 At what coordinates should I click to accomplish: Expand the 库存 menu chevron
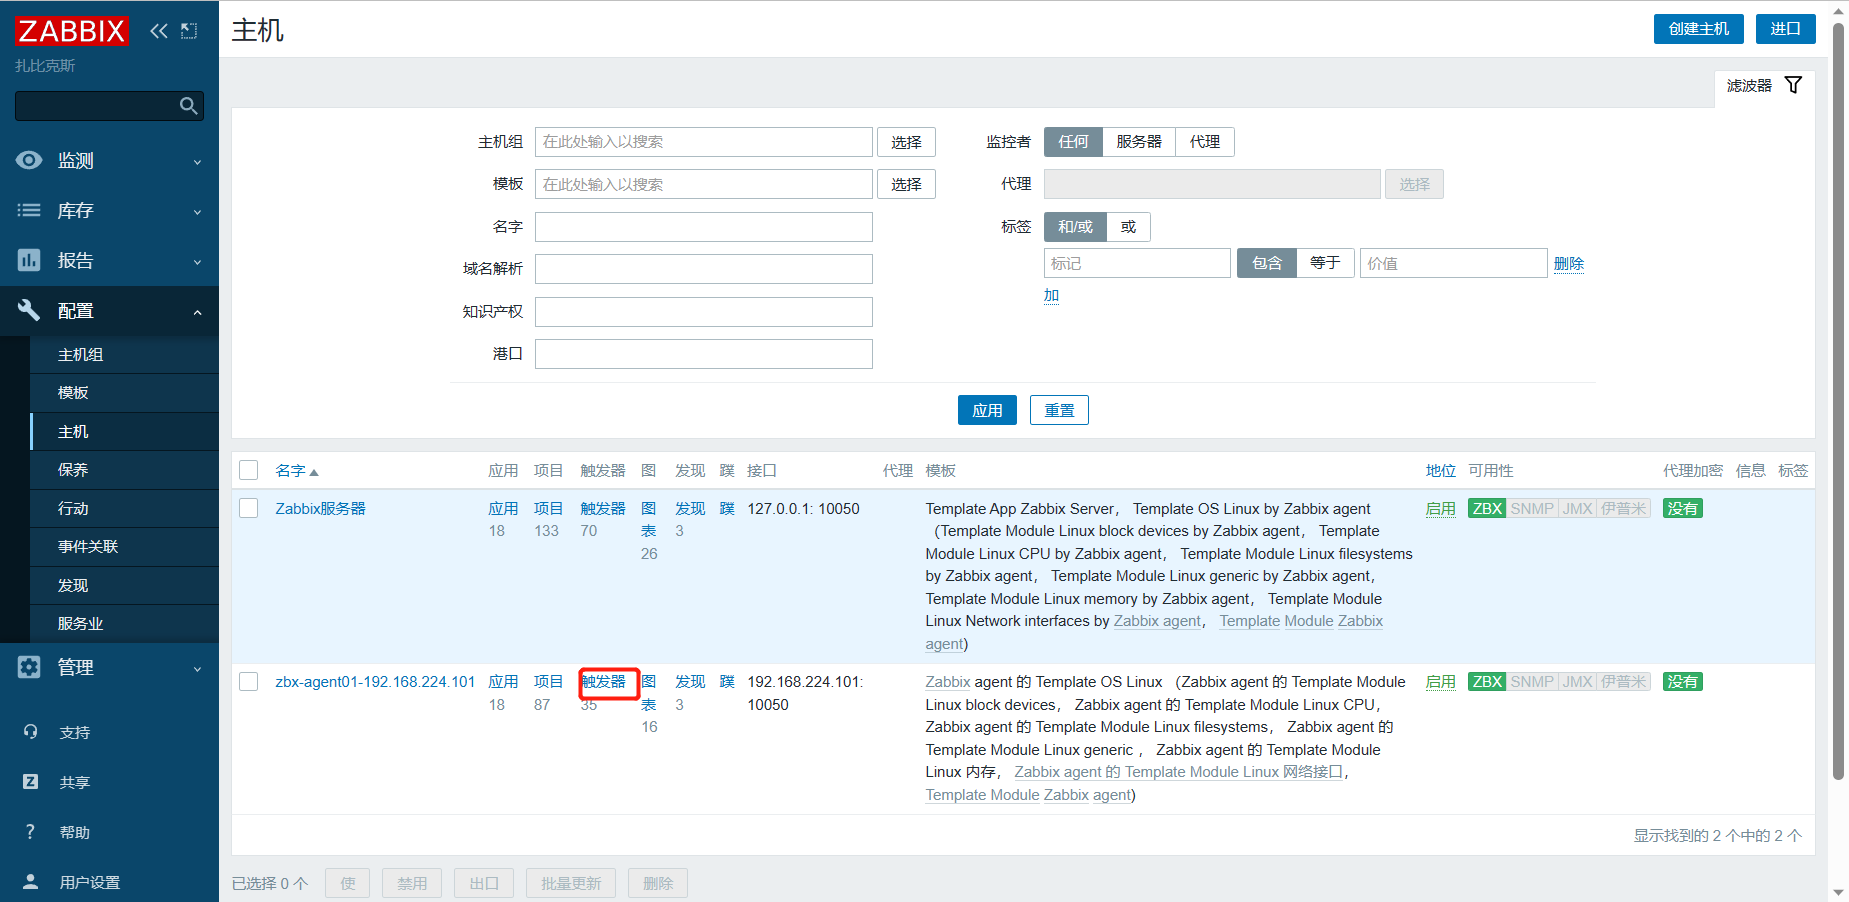coord(197,212)
